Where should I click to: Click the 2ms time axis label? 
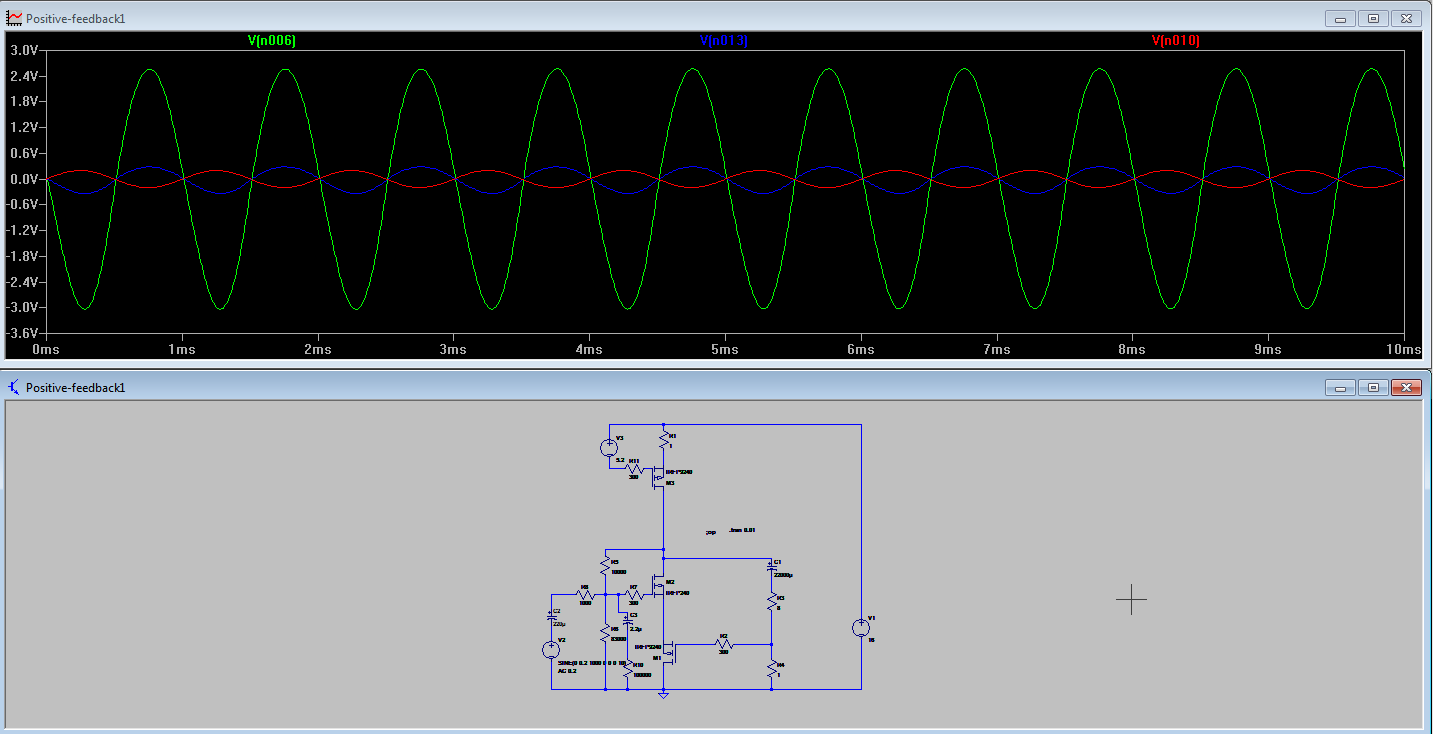click(x=318, y=350)
